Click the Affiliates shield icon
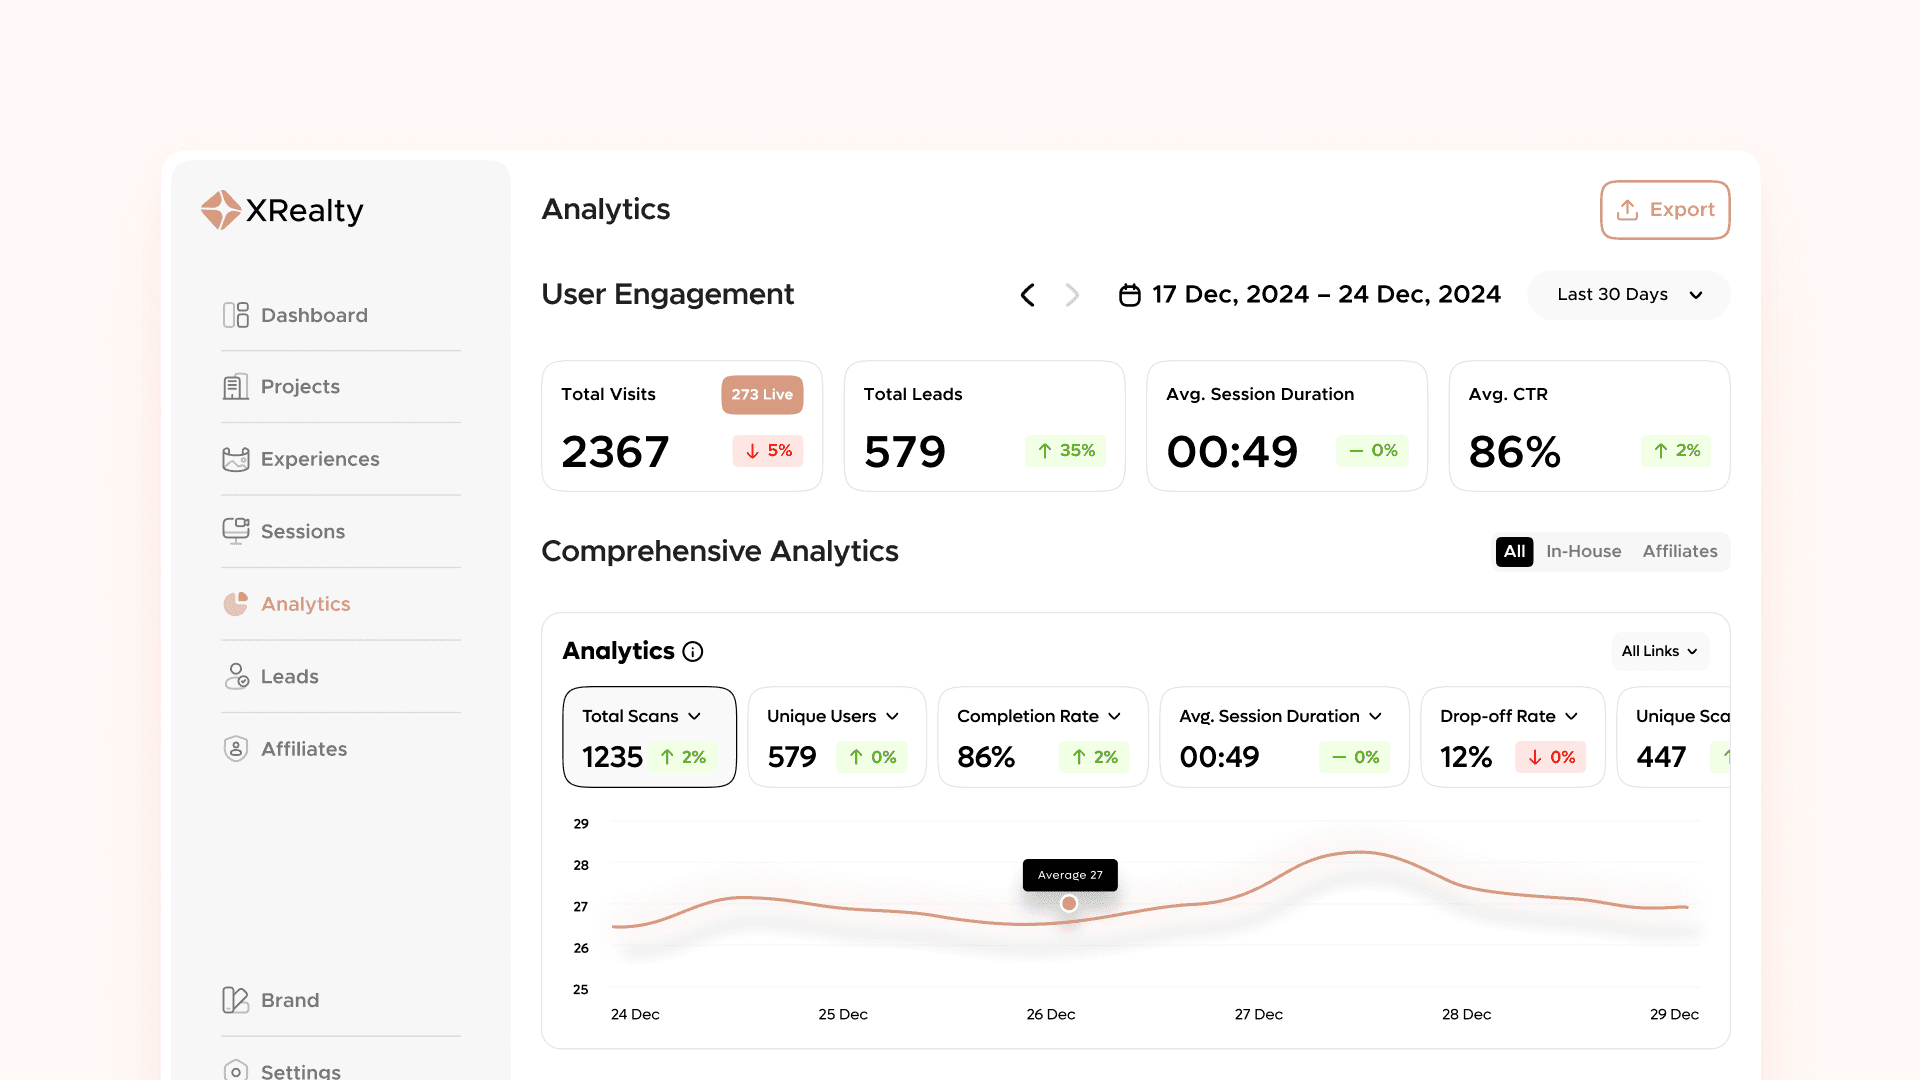 click(236, 749)
